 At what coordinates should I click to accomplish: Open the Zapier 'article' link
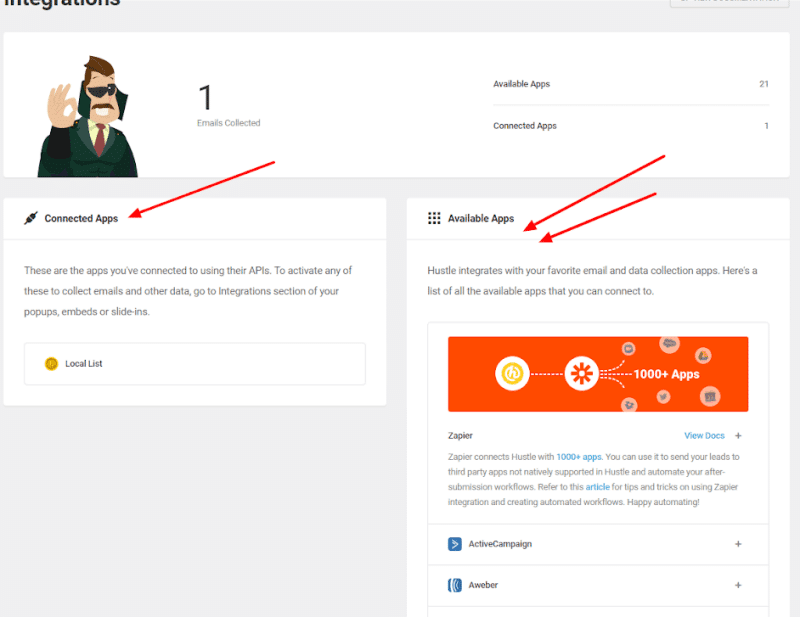(x=597, y=487)
